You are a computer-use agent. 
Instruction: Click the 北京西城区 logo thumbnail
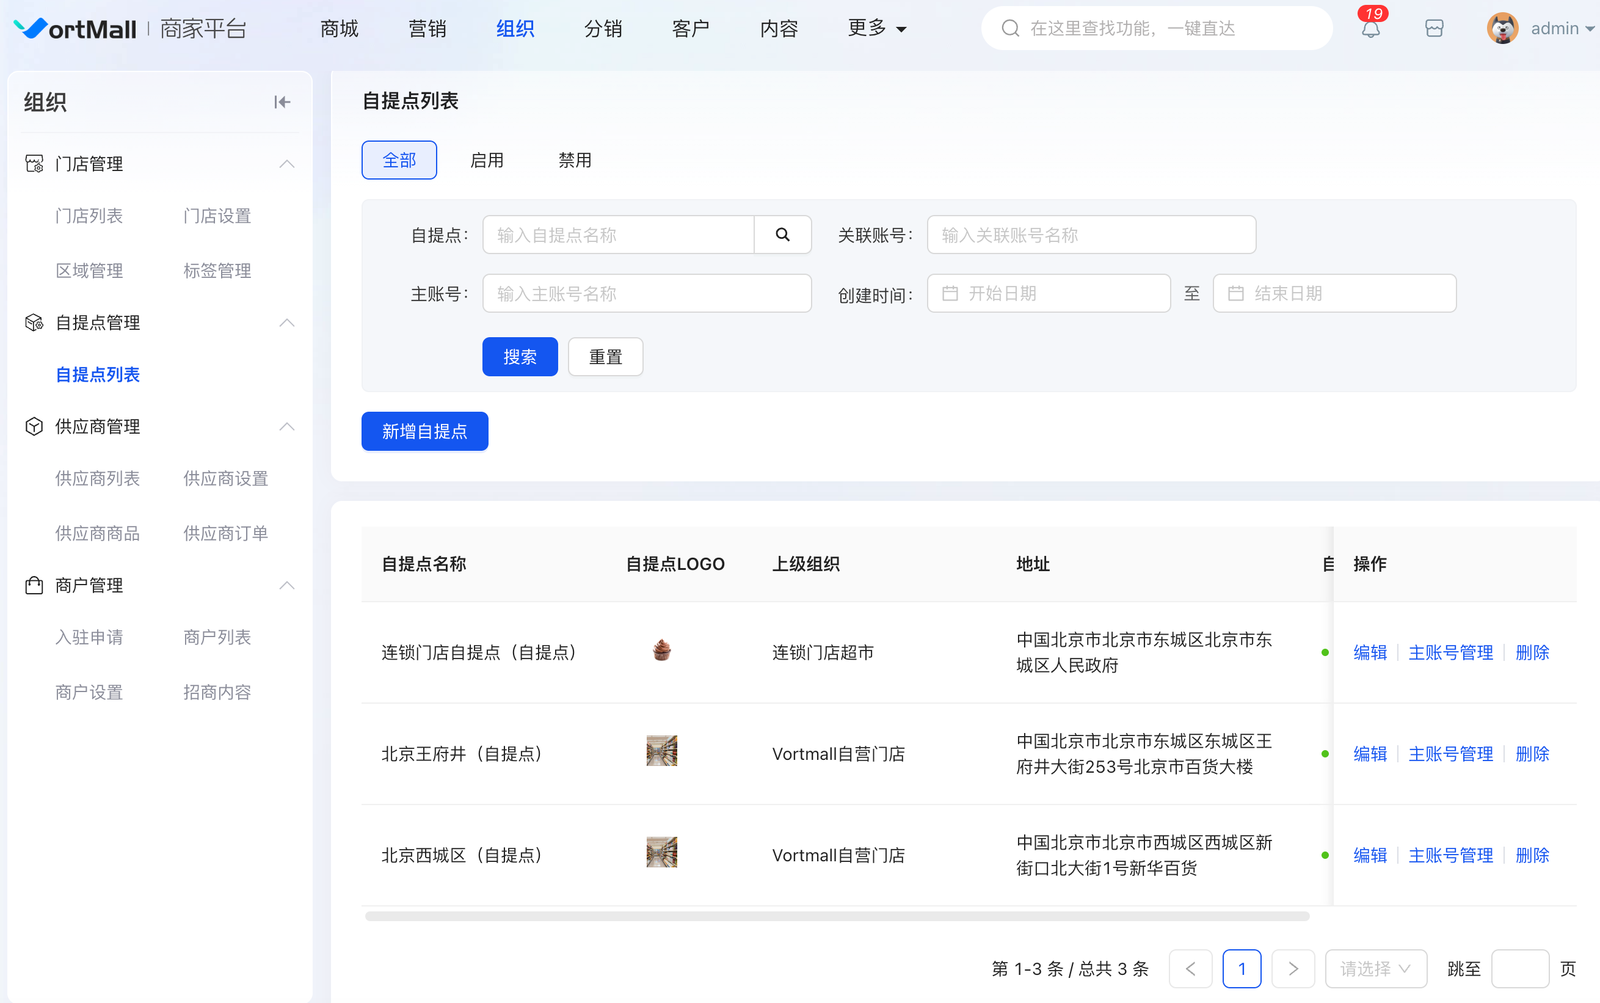tap(661, 853)
